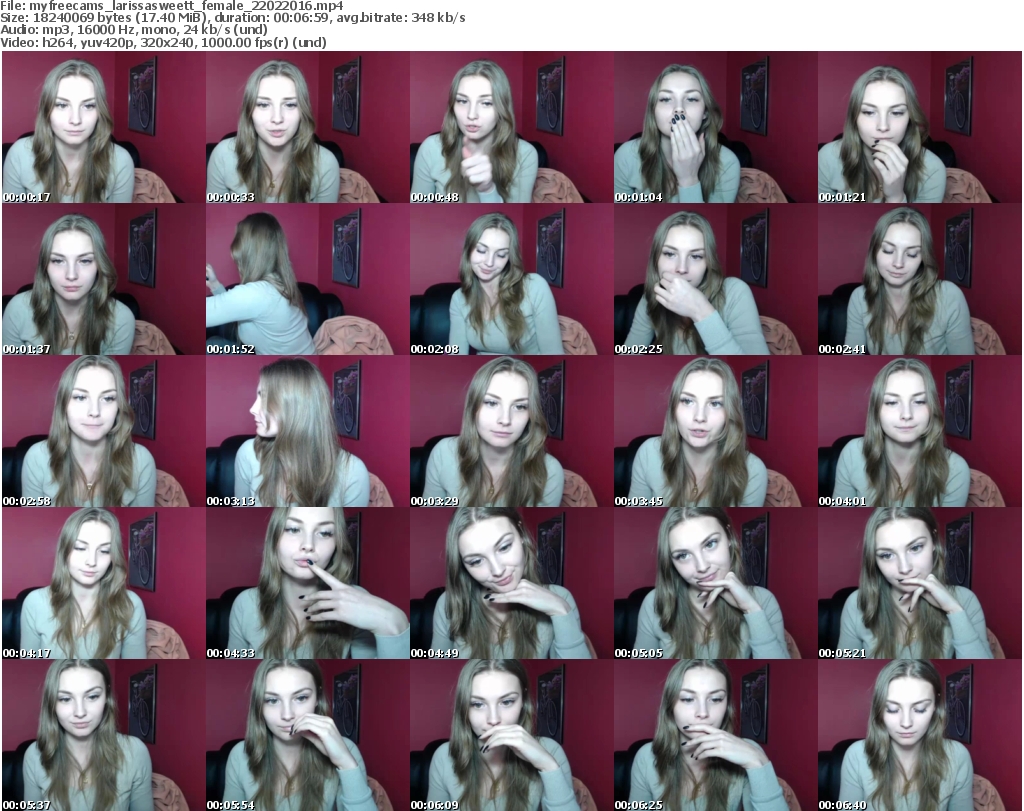Choose the thumbnail at 00:04:33

(x=308, y=583)
